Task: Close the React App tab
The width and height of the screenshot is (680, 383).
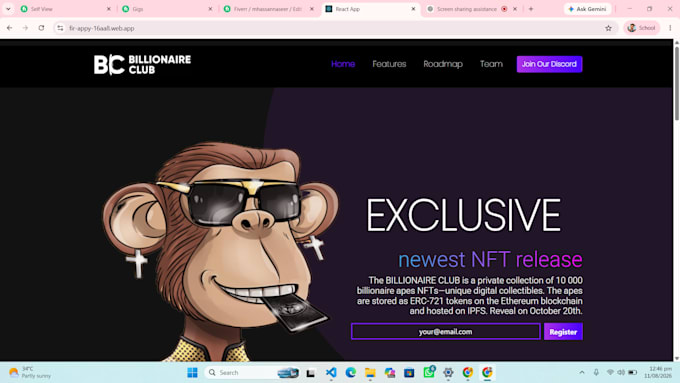Action: tap(413, 9)
